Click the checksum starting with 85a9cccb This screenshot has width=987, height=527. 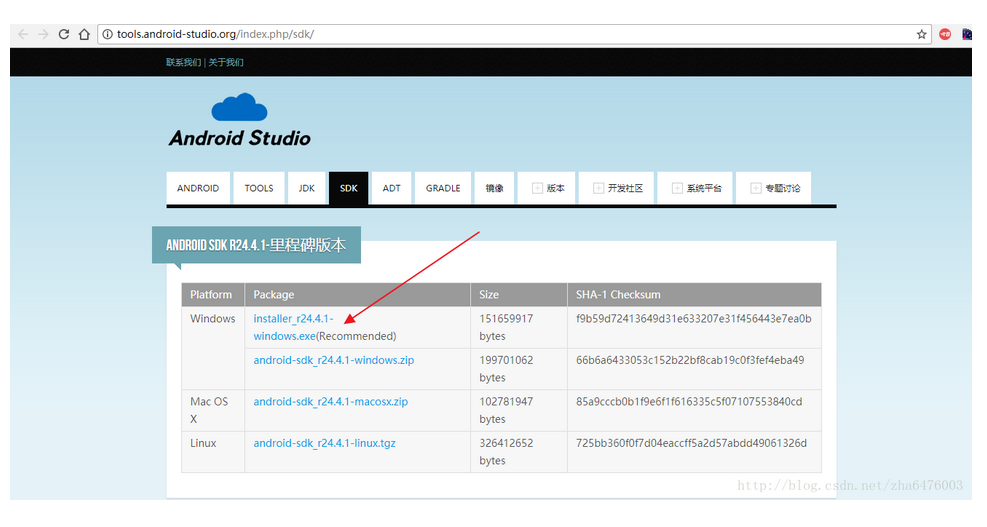coord(689,402)
